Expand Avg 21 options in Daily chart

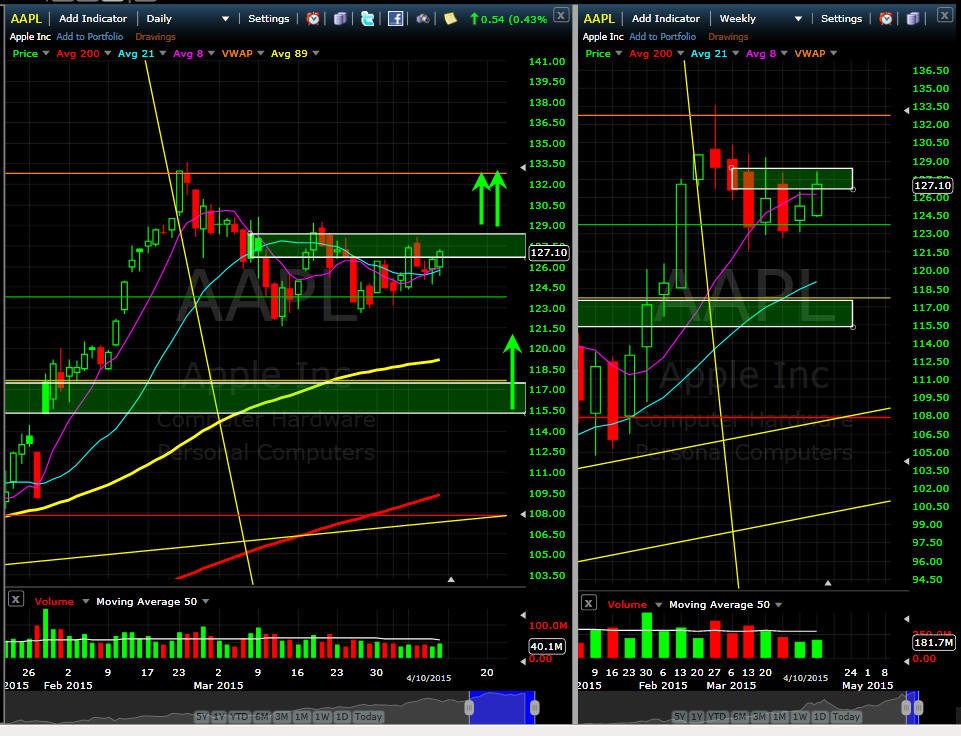(162, 53)
